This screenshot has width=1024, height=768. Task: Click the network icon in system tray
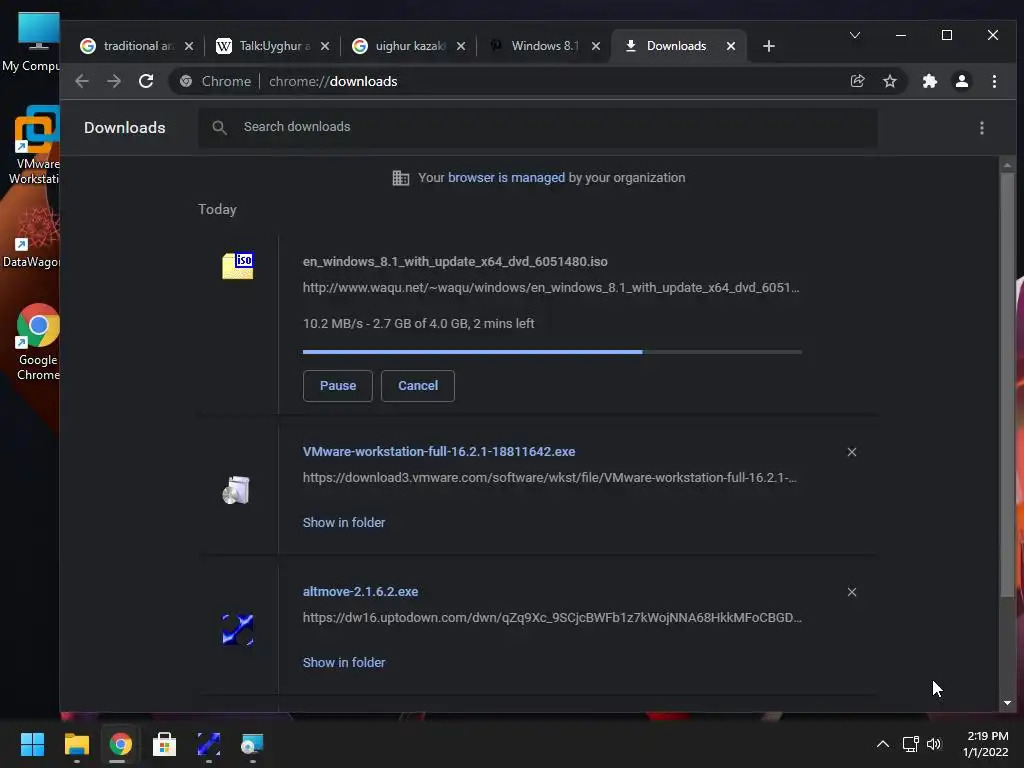pos(910,744)
